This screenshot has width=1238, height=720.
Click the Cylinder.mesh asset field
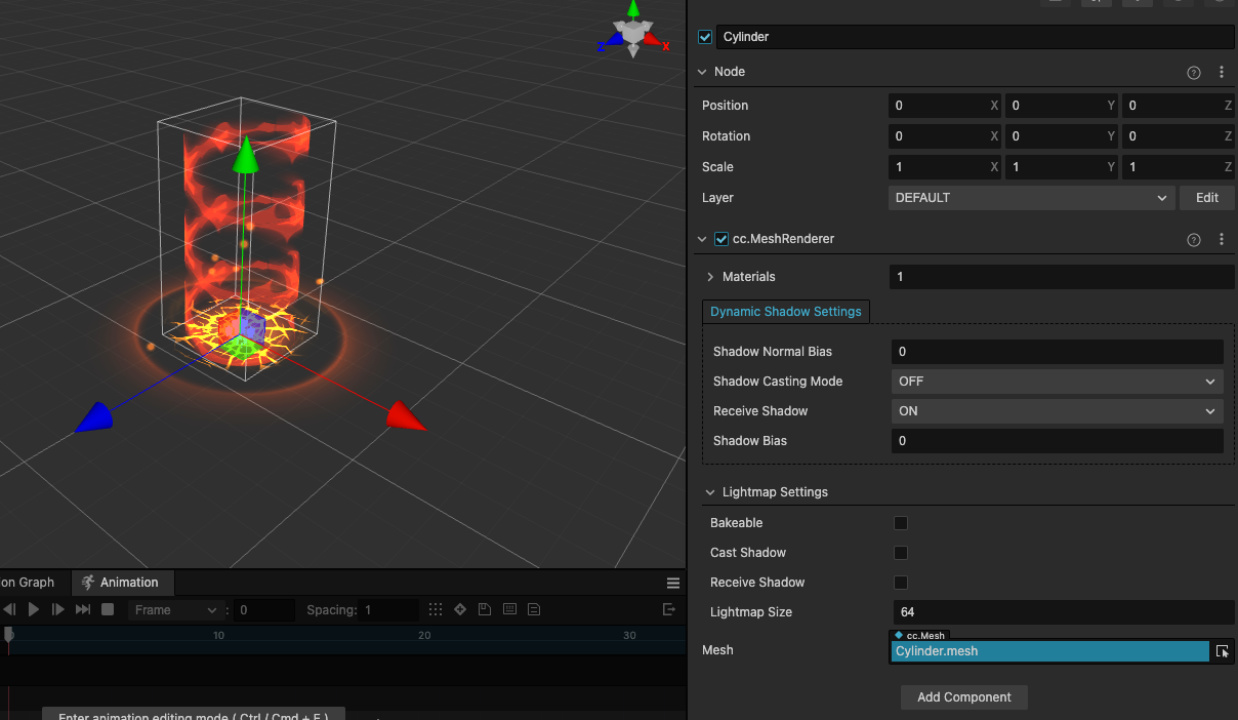(1050, 651)
